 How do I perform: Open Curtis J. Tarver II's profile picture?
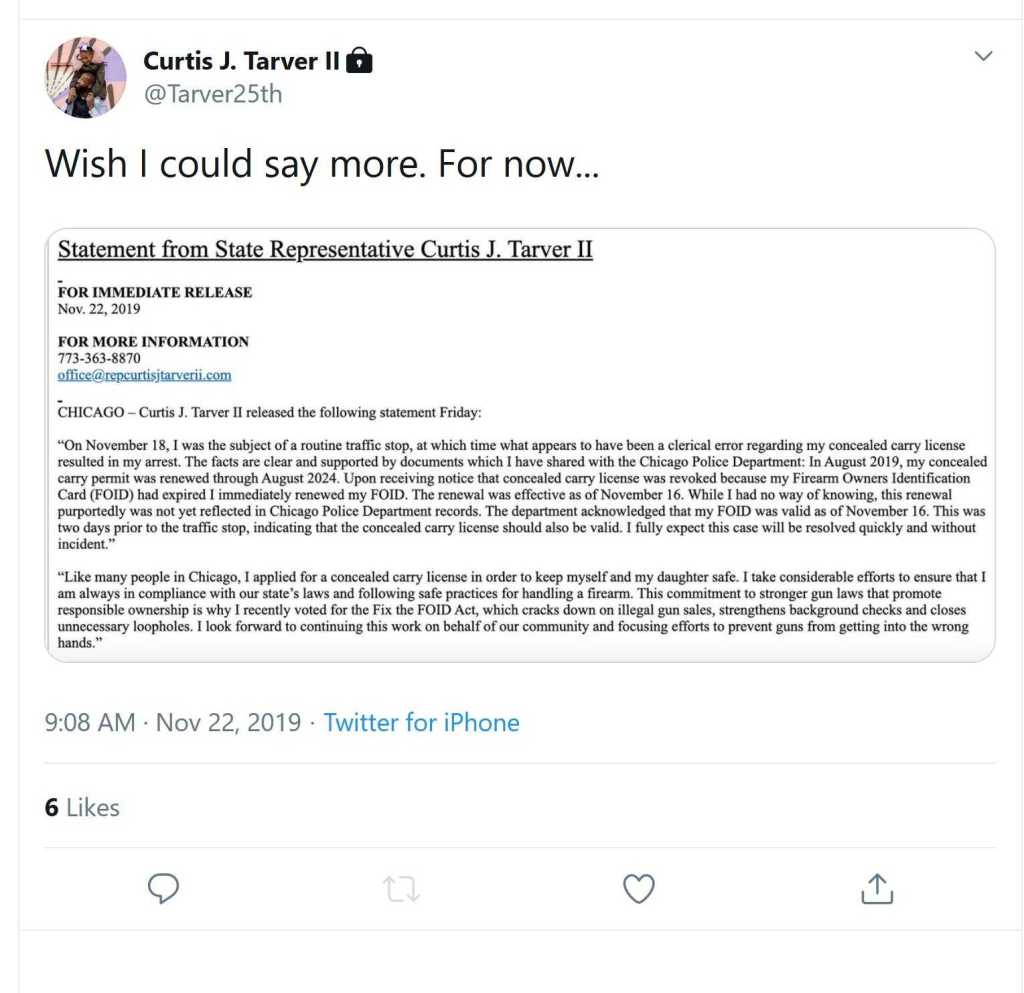pos(86,77)
